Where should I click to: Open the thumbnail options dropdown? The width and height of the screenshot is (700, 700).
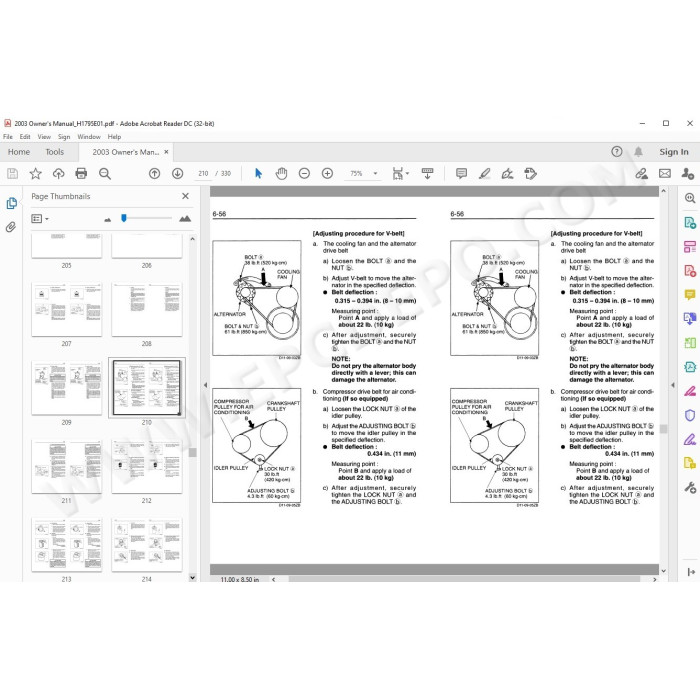[x=40, y=219]
